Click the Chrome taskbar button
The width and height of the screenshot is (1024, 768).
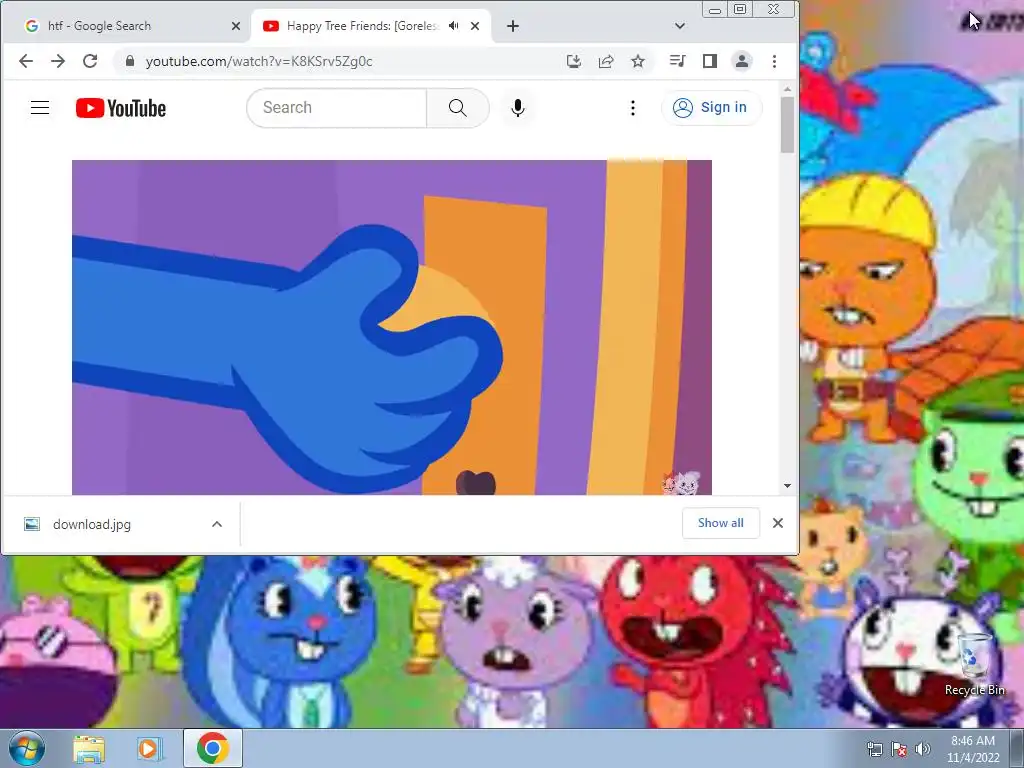[x=213, y=748]
